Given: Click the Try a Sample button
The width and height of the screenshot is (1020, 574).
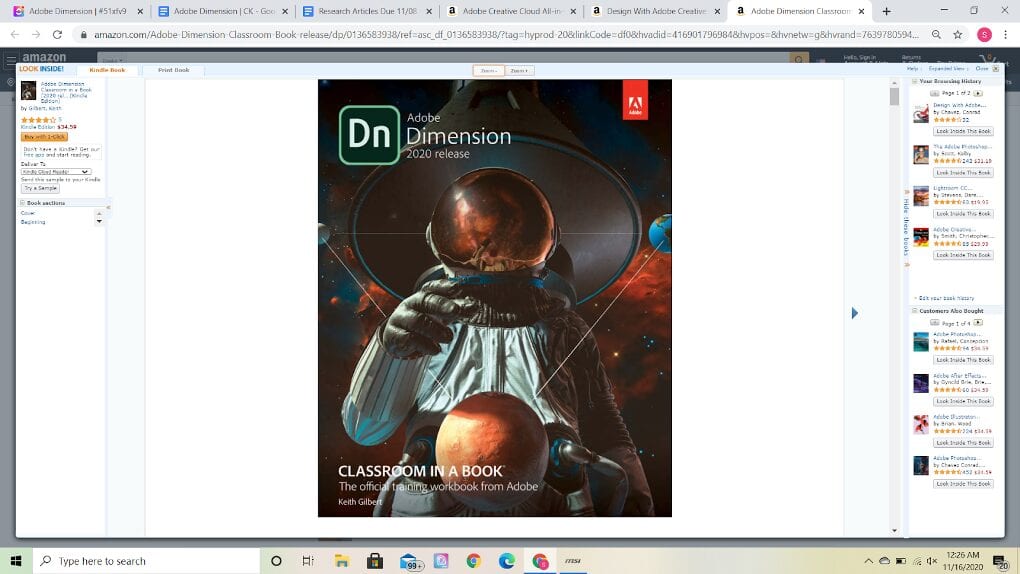Looking at the screenshot, I should (x=40, y=188).
